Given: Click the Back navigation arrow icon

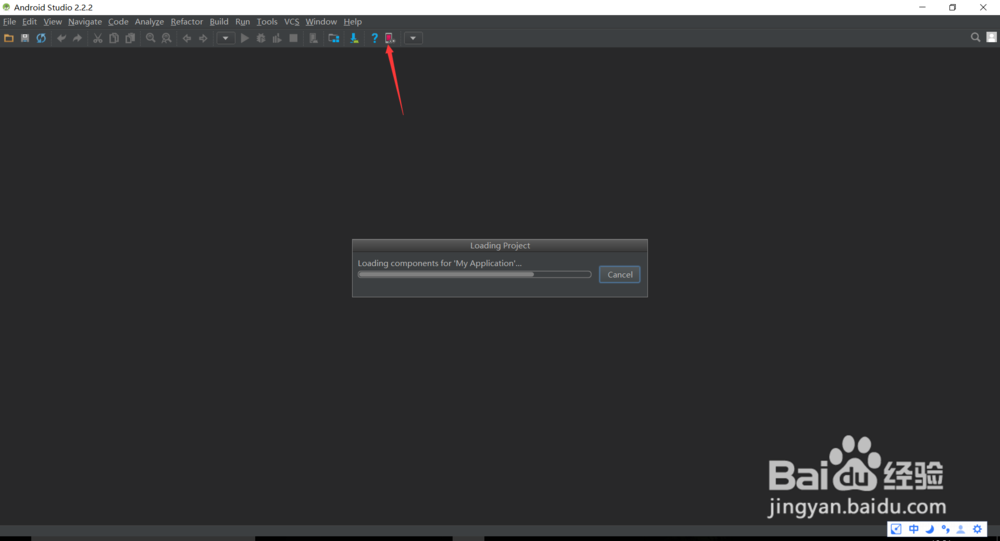Looking at the screenshot, I should (x=187, y=38).
